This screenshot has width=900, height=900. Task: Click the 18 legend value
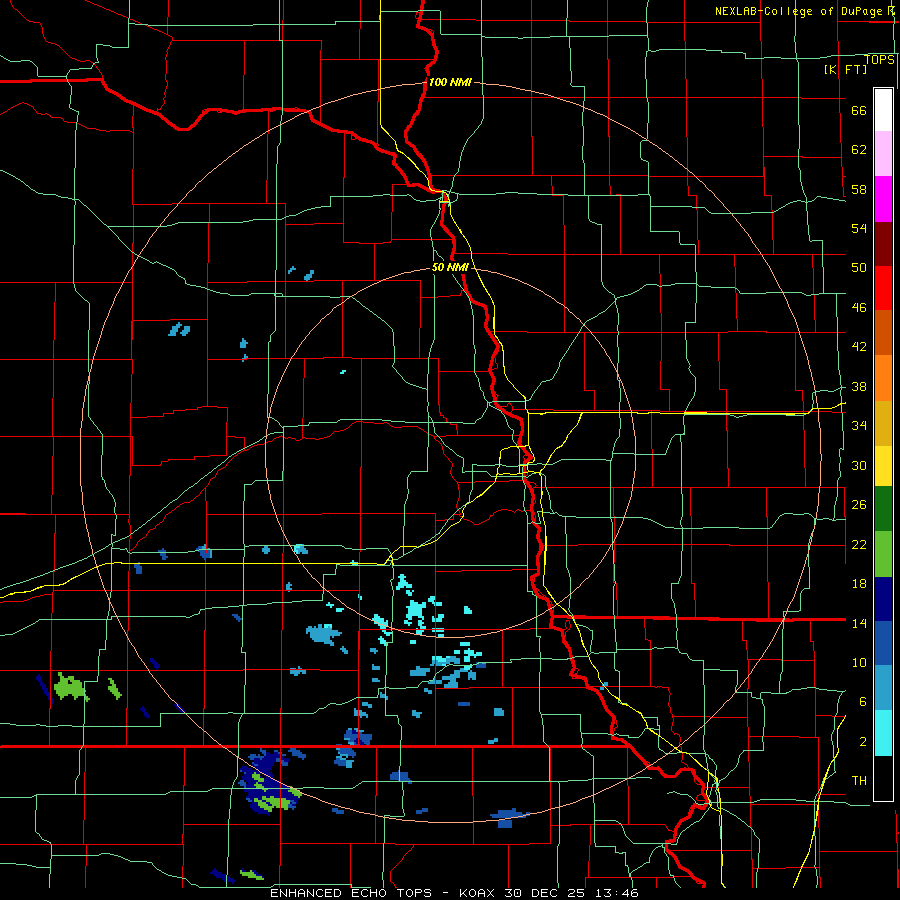point(859,584)
